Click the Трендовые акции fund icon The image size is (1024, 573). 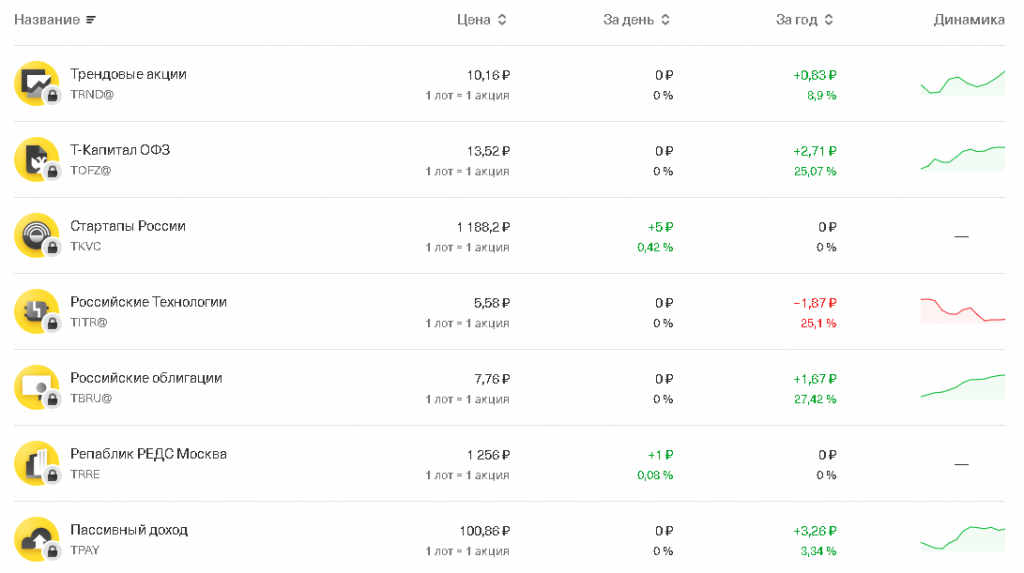click(37, 83)
